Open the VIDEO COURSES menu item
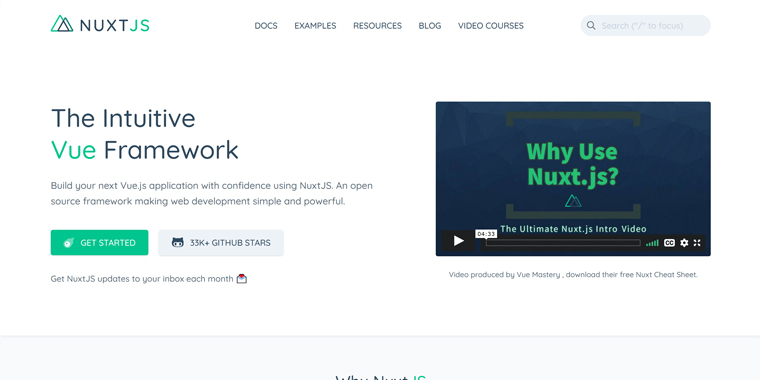The height and width of the screenshot is (380, 760). pos(491,26)
